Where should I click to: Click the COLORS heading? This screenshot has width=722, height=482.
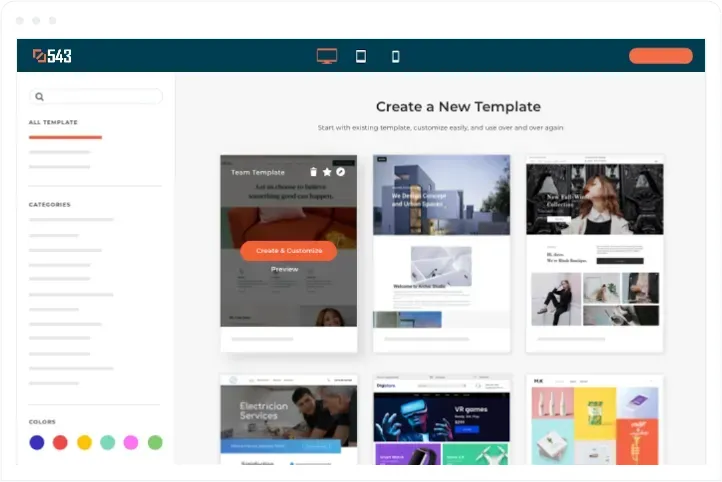tap(42, 422)
